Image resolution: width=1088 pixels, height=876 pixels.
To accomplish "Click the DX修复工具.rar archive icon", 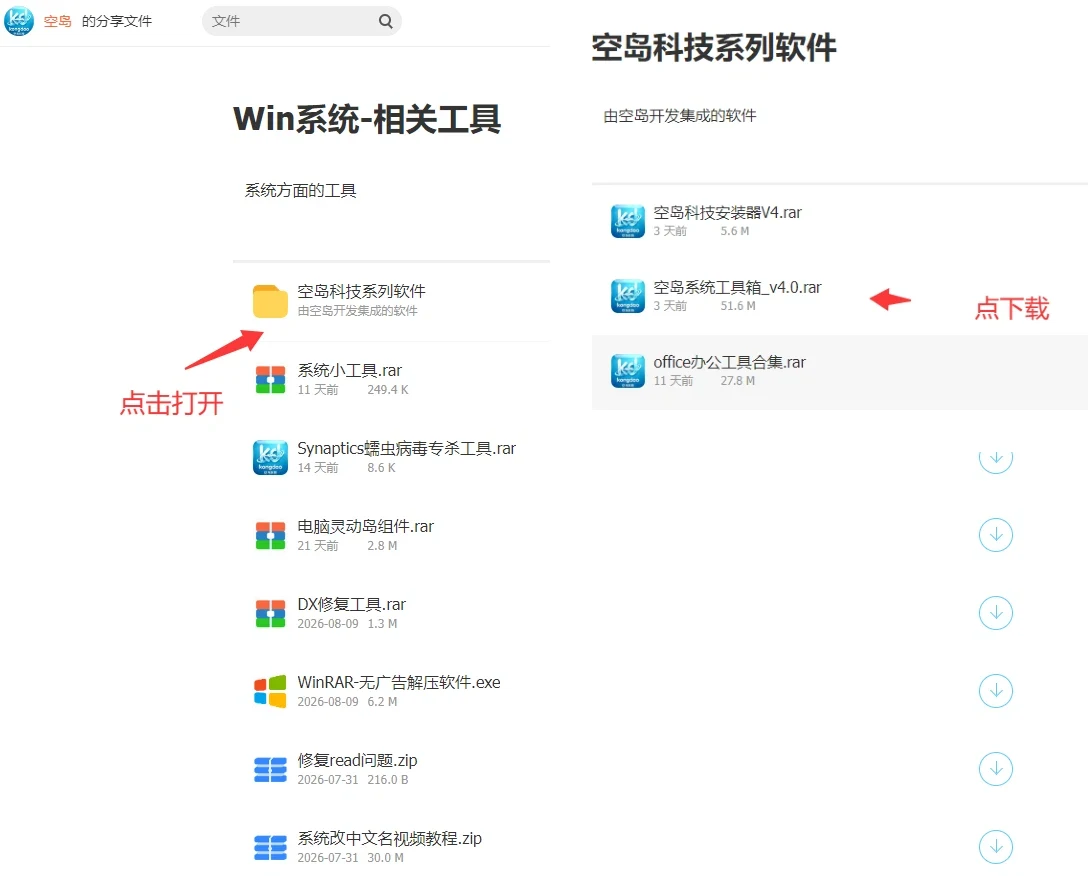I will [270, 614].
